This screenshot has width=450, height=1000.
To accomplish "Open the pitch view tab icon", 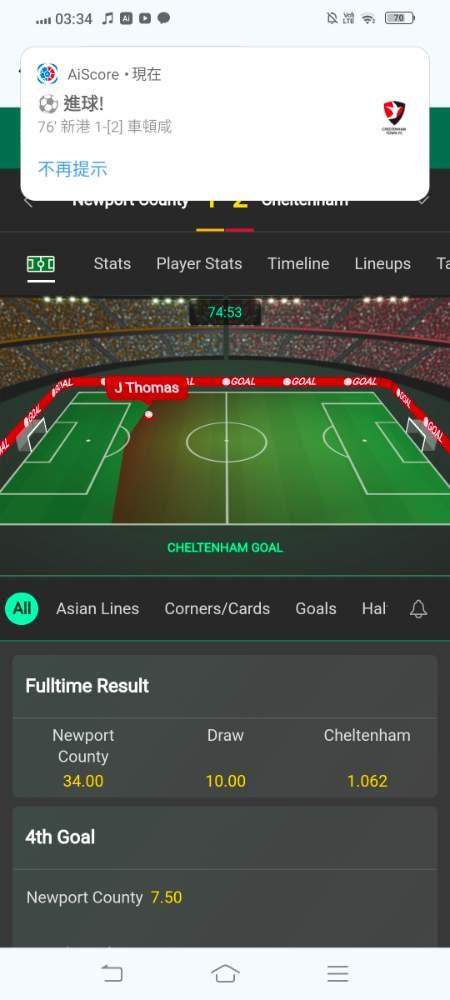I will coord(41,264).
